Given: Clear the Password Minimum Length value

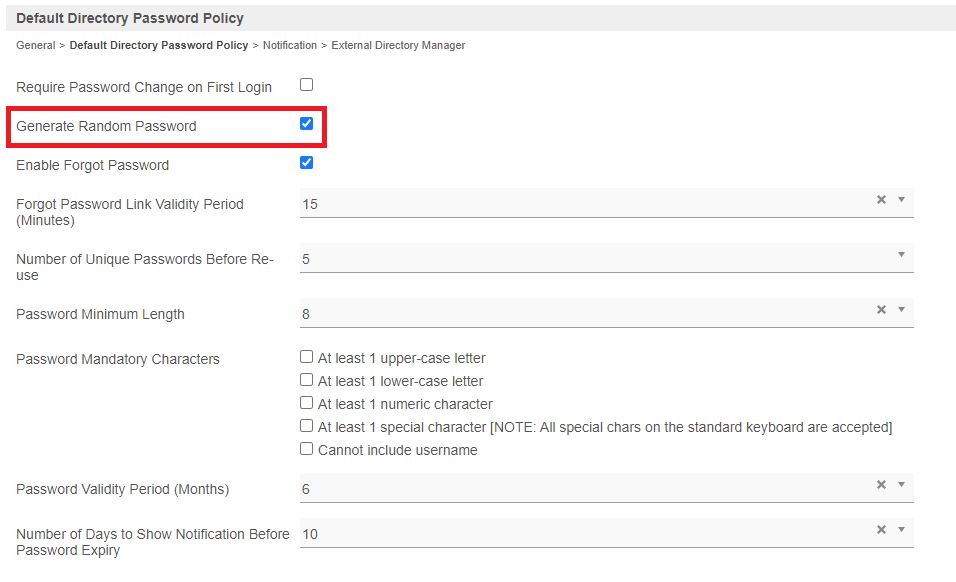Looking at the screenshot, I should coord(881,310).
